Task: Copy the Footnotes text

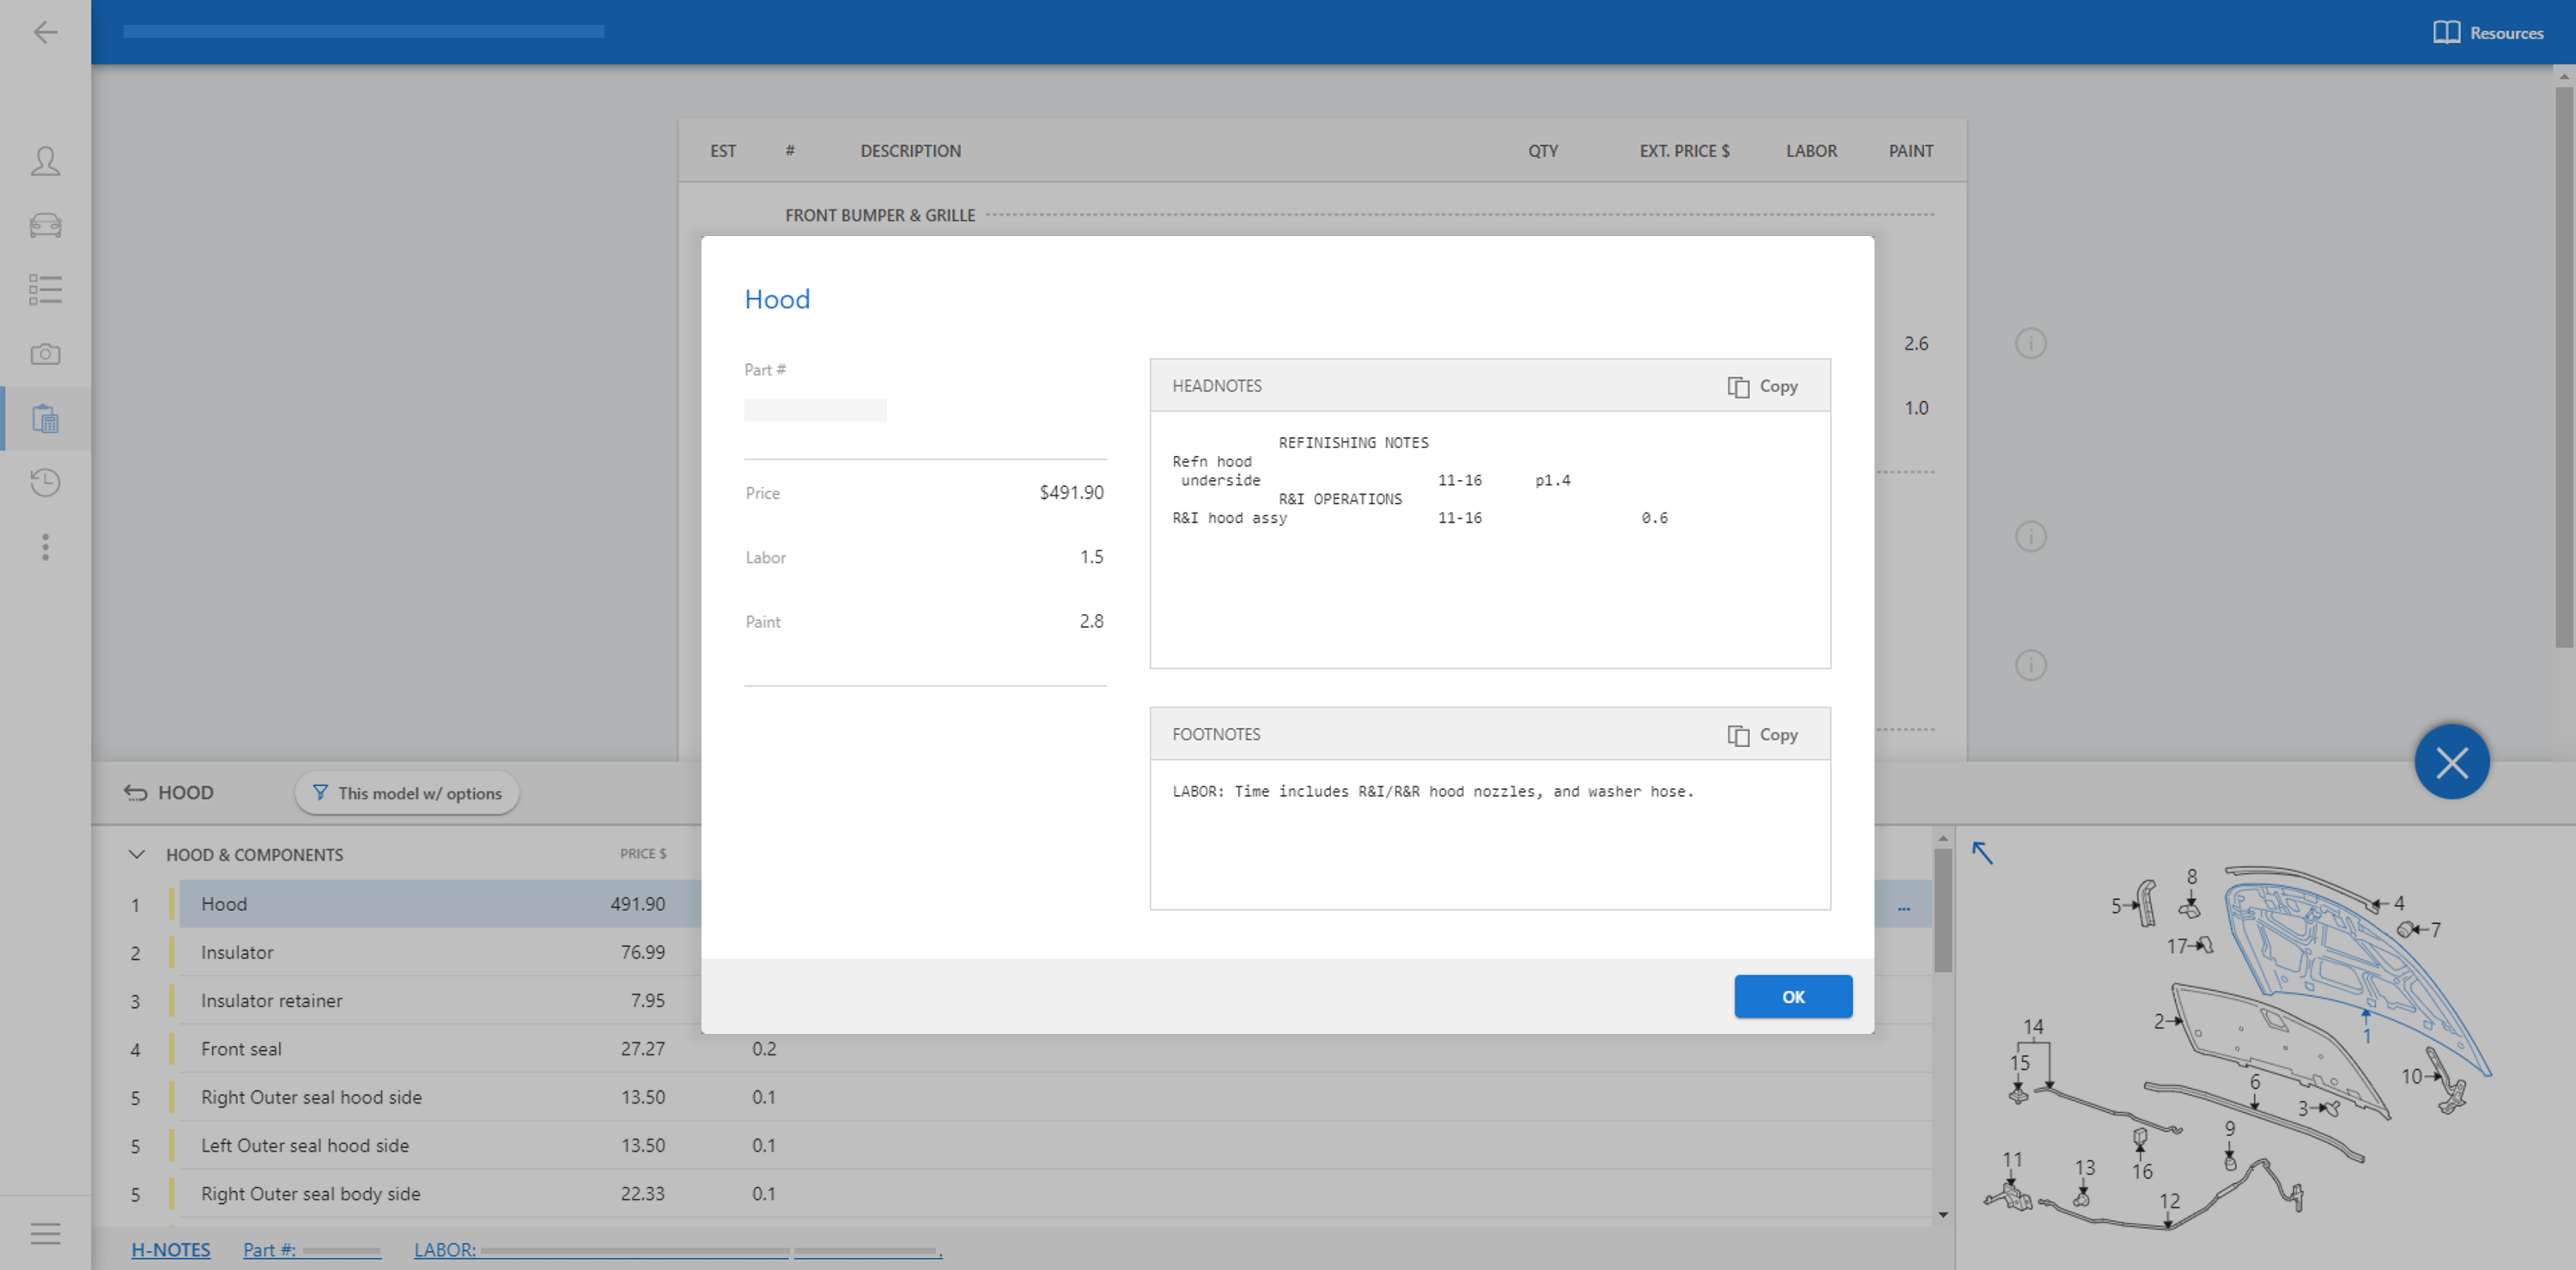Action: (x=1762, y=735)
